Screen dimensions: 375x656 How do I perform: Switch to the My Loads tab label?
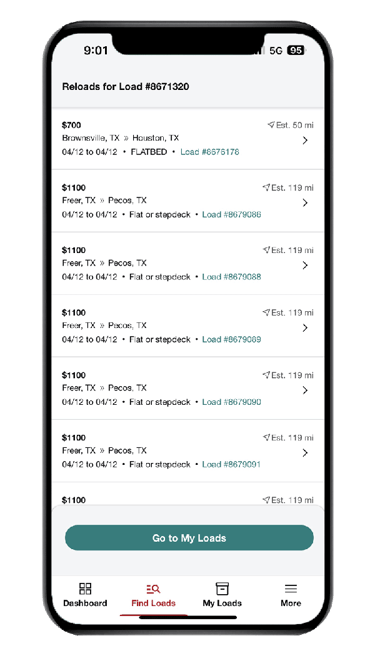pos(222,603)
